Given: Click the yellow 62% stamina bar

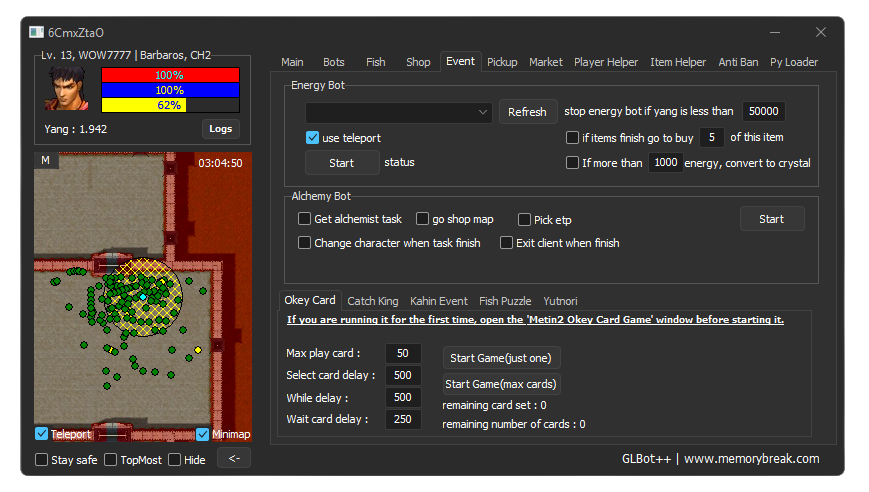Looking at the screenshot, I should pos(170,105).
